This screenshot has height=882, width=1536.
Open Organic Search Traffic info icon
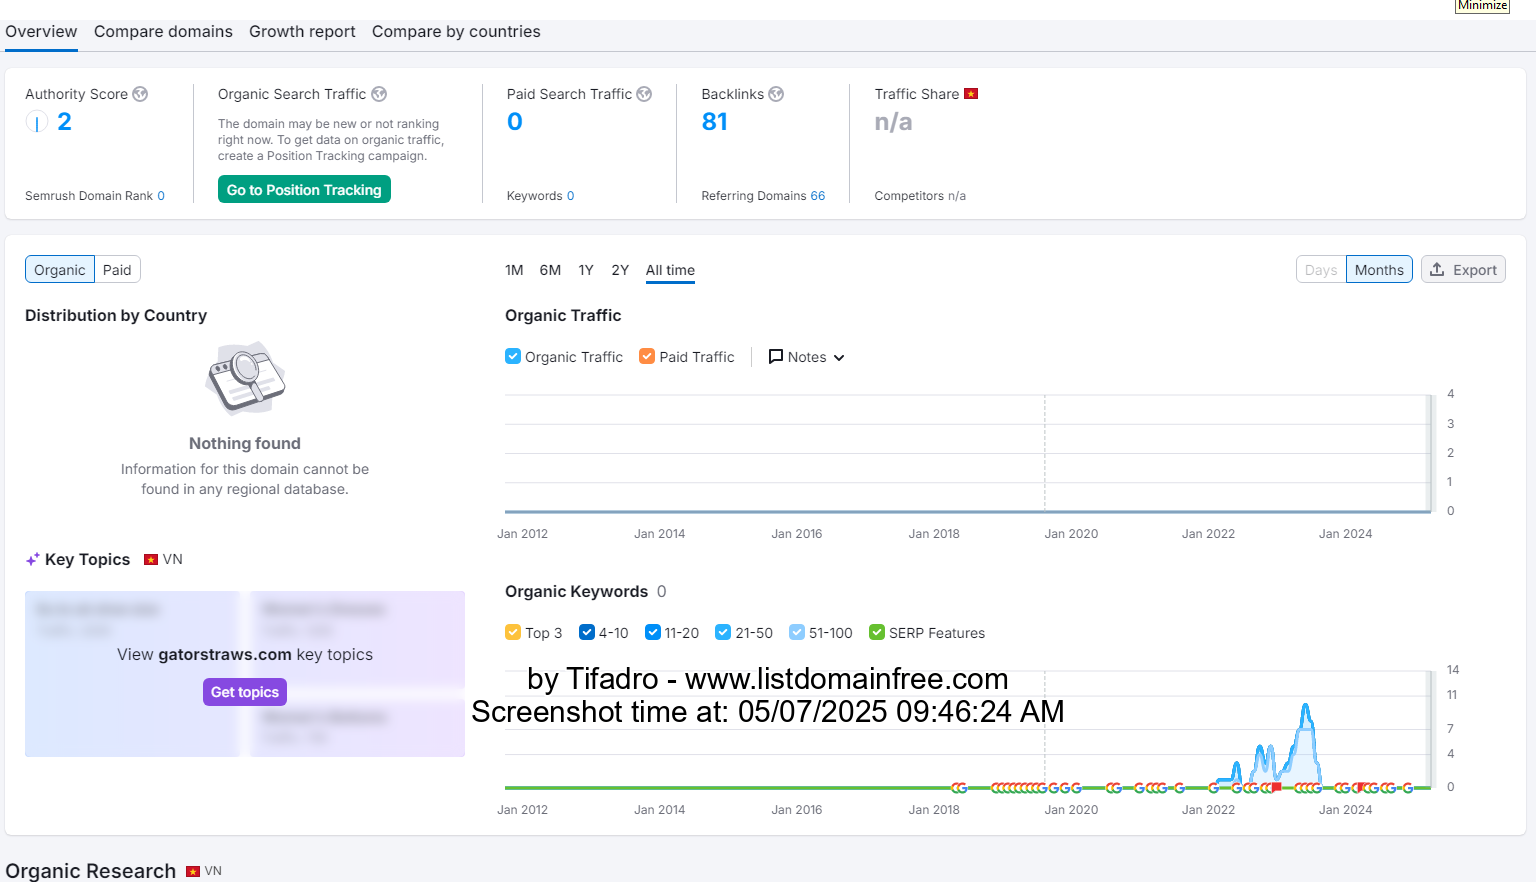pyautogui.click(x=379, y=94)
